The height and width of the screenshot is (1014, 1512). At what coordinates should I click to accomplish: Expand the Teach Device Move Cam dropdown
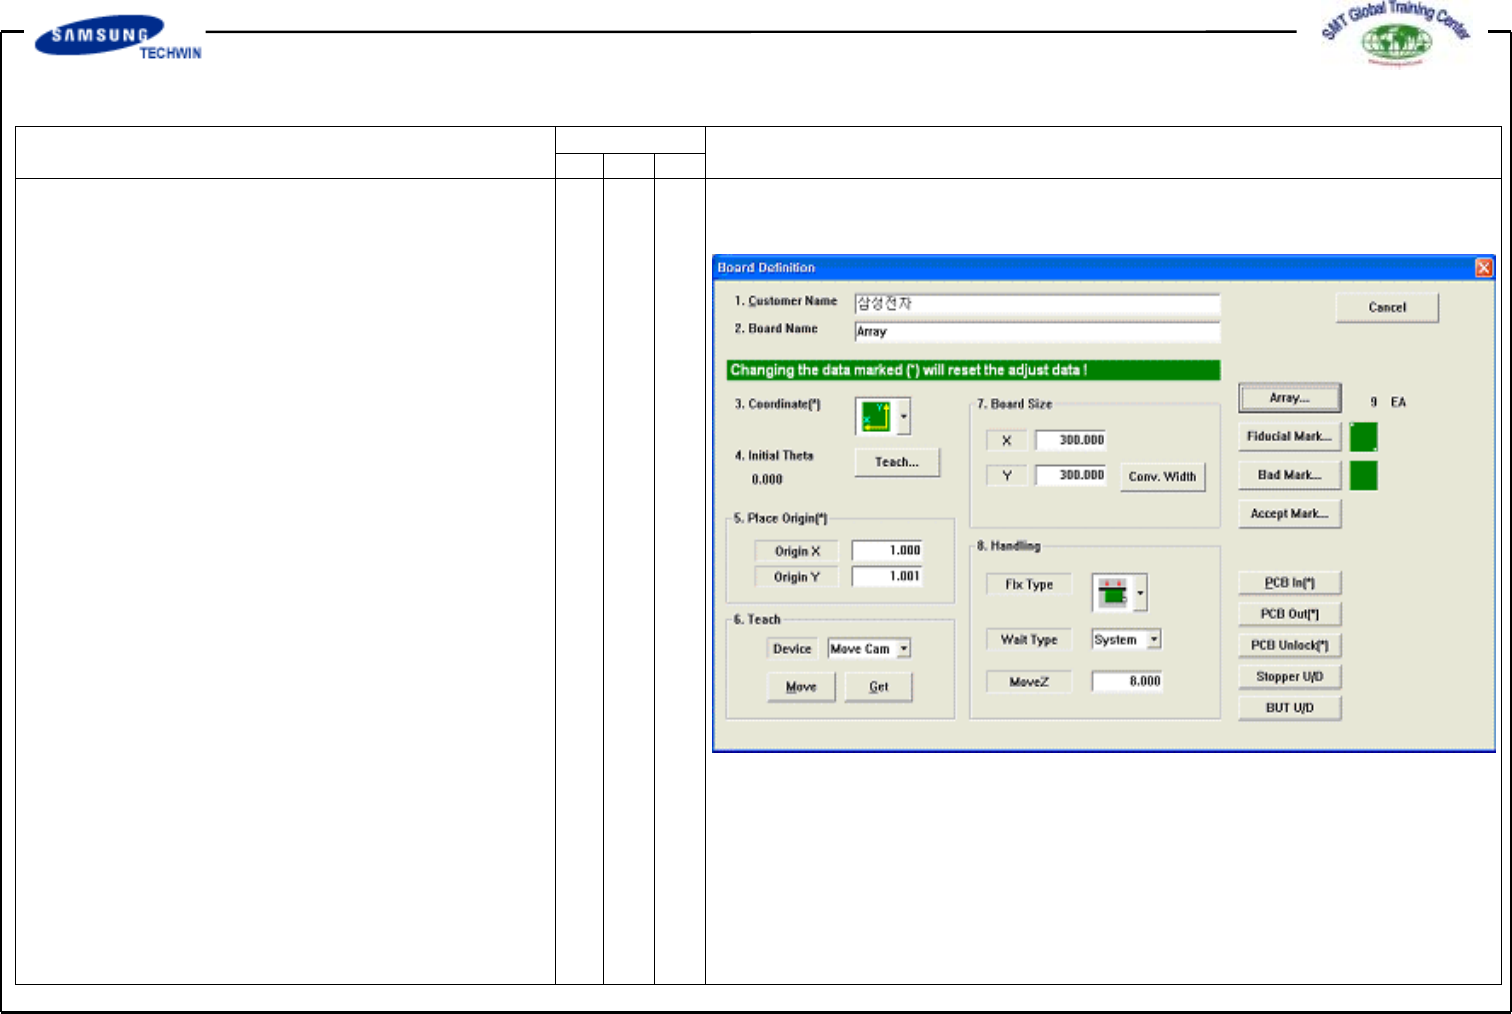pos(904,648)
